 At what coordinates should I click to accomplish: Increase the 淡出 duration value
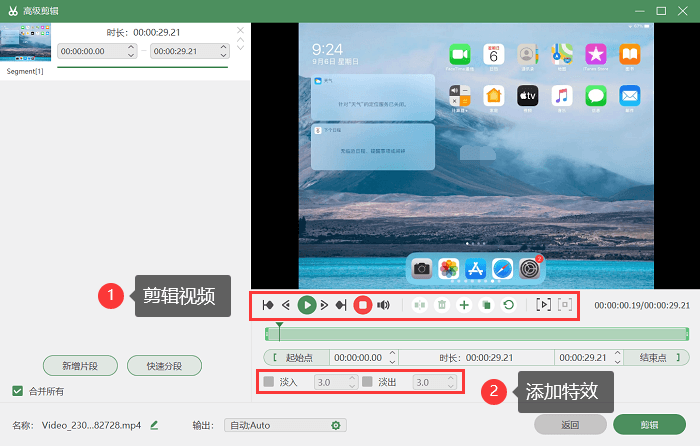[451, 378]
